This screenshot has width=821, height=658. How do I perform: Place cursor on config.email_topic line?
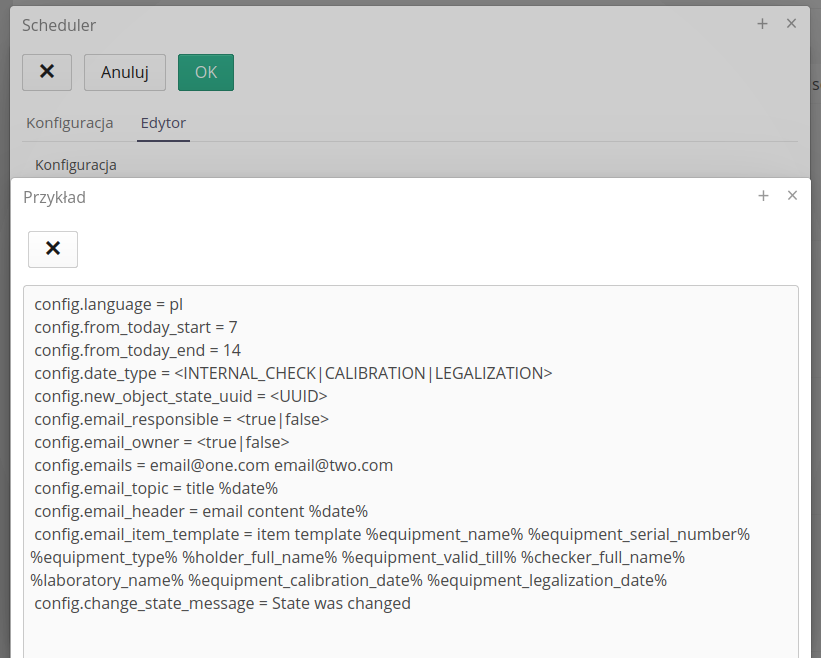pyautogui.click(x=155, y=488)
